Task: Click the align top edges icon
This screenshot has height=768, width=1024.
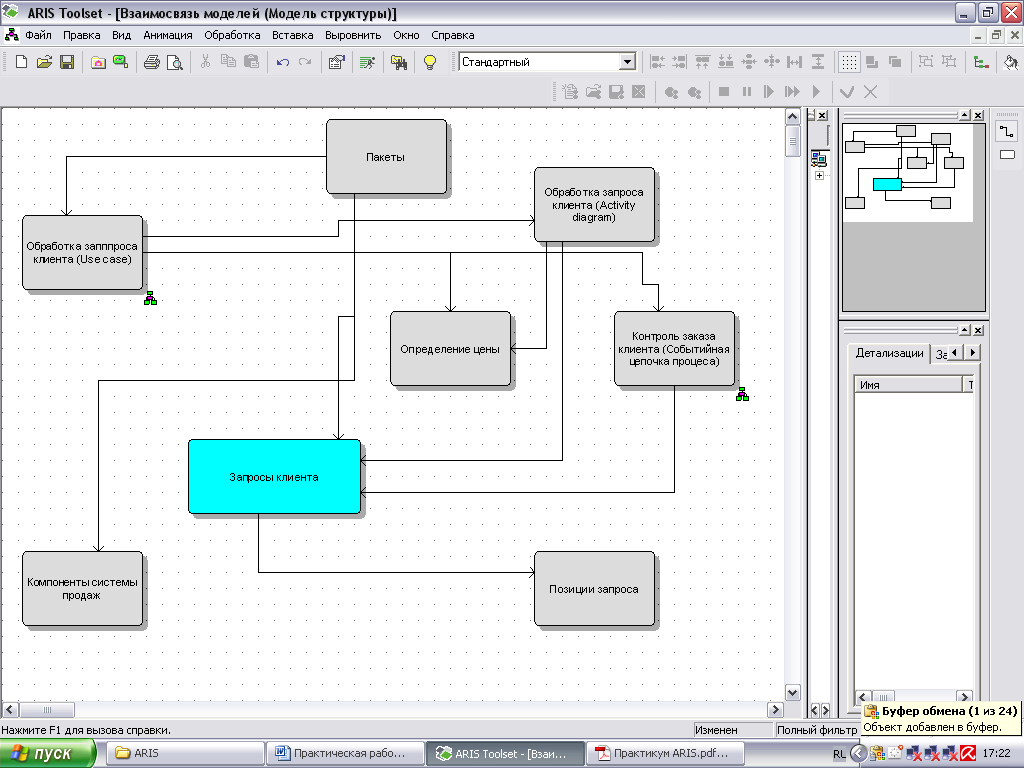Action: (703, 62)
